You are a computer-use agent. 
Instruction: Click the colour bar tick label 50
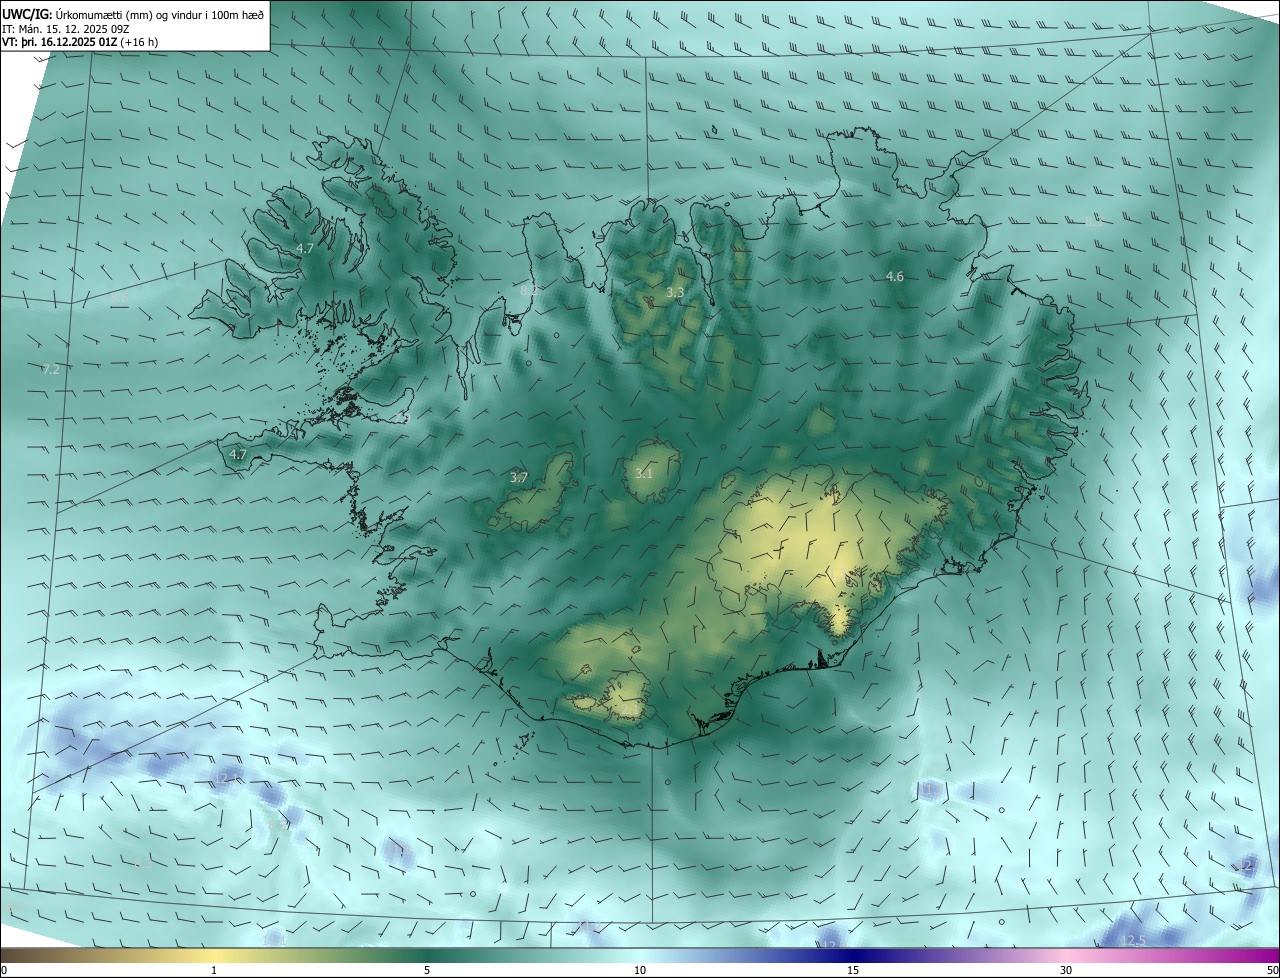[x=1272, y=970]
